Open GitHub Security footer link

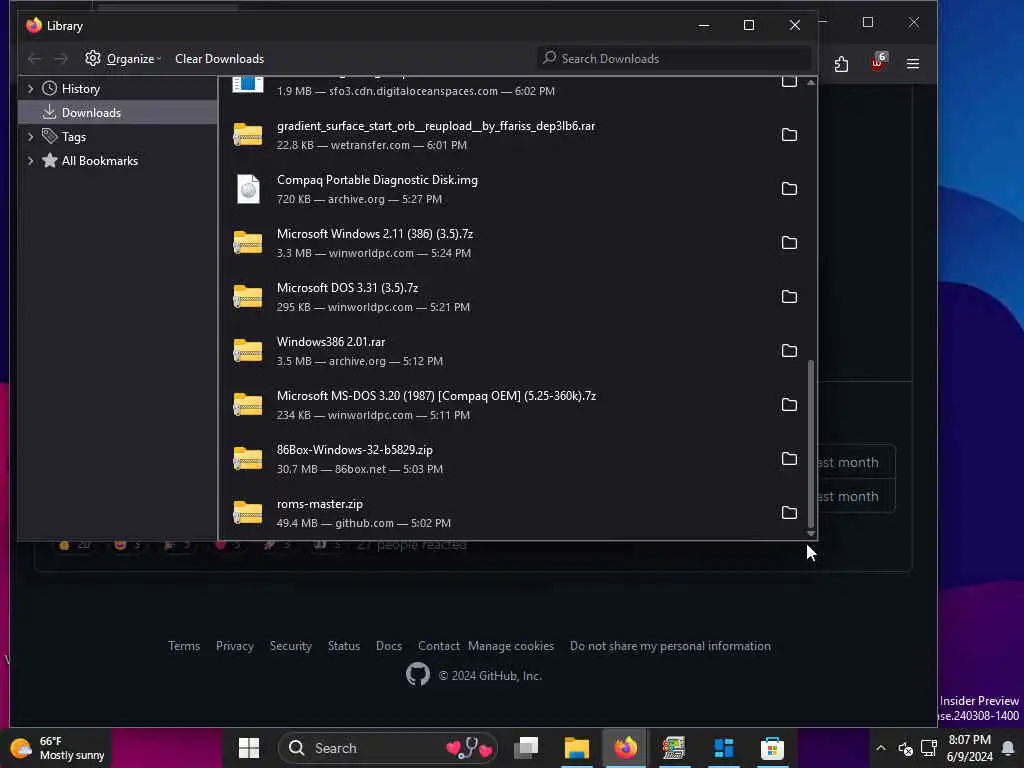[291, 646]
